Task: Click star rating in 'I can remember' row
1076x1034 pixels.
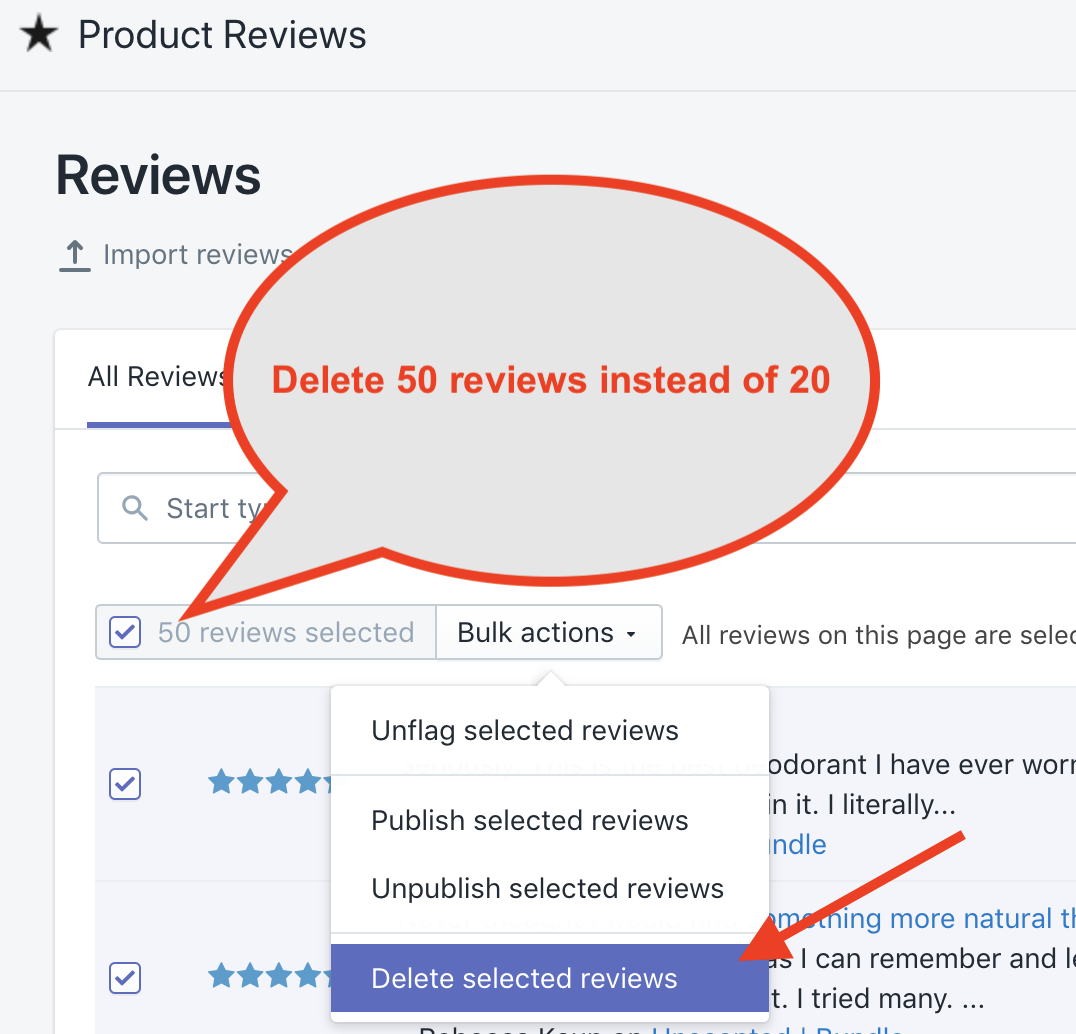Action: tap(270, 975)
